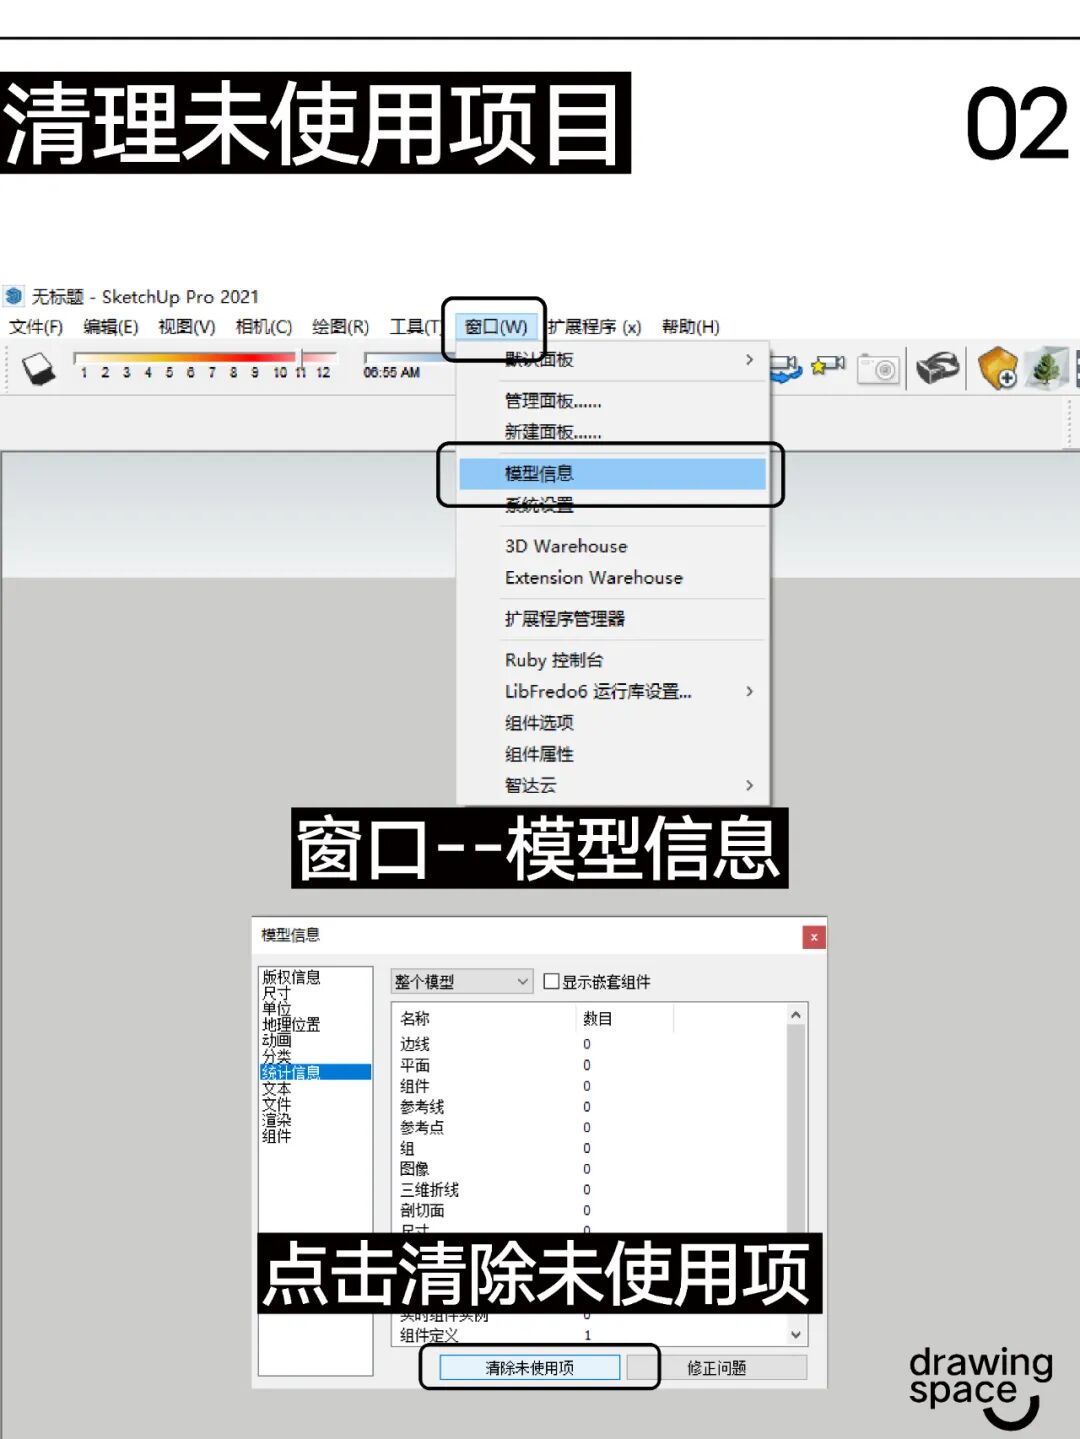
Task: Click the section plane icon in toolbar
Action: 38,369
